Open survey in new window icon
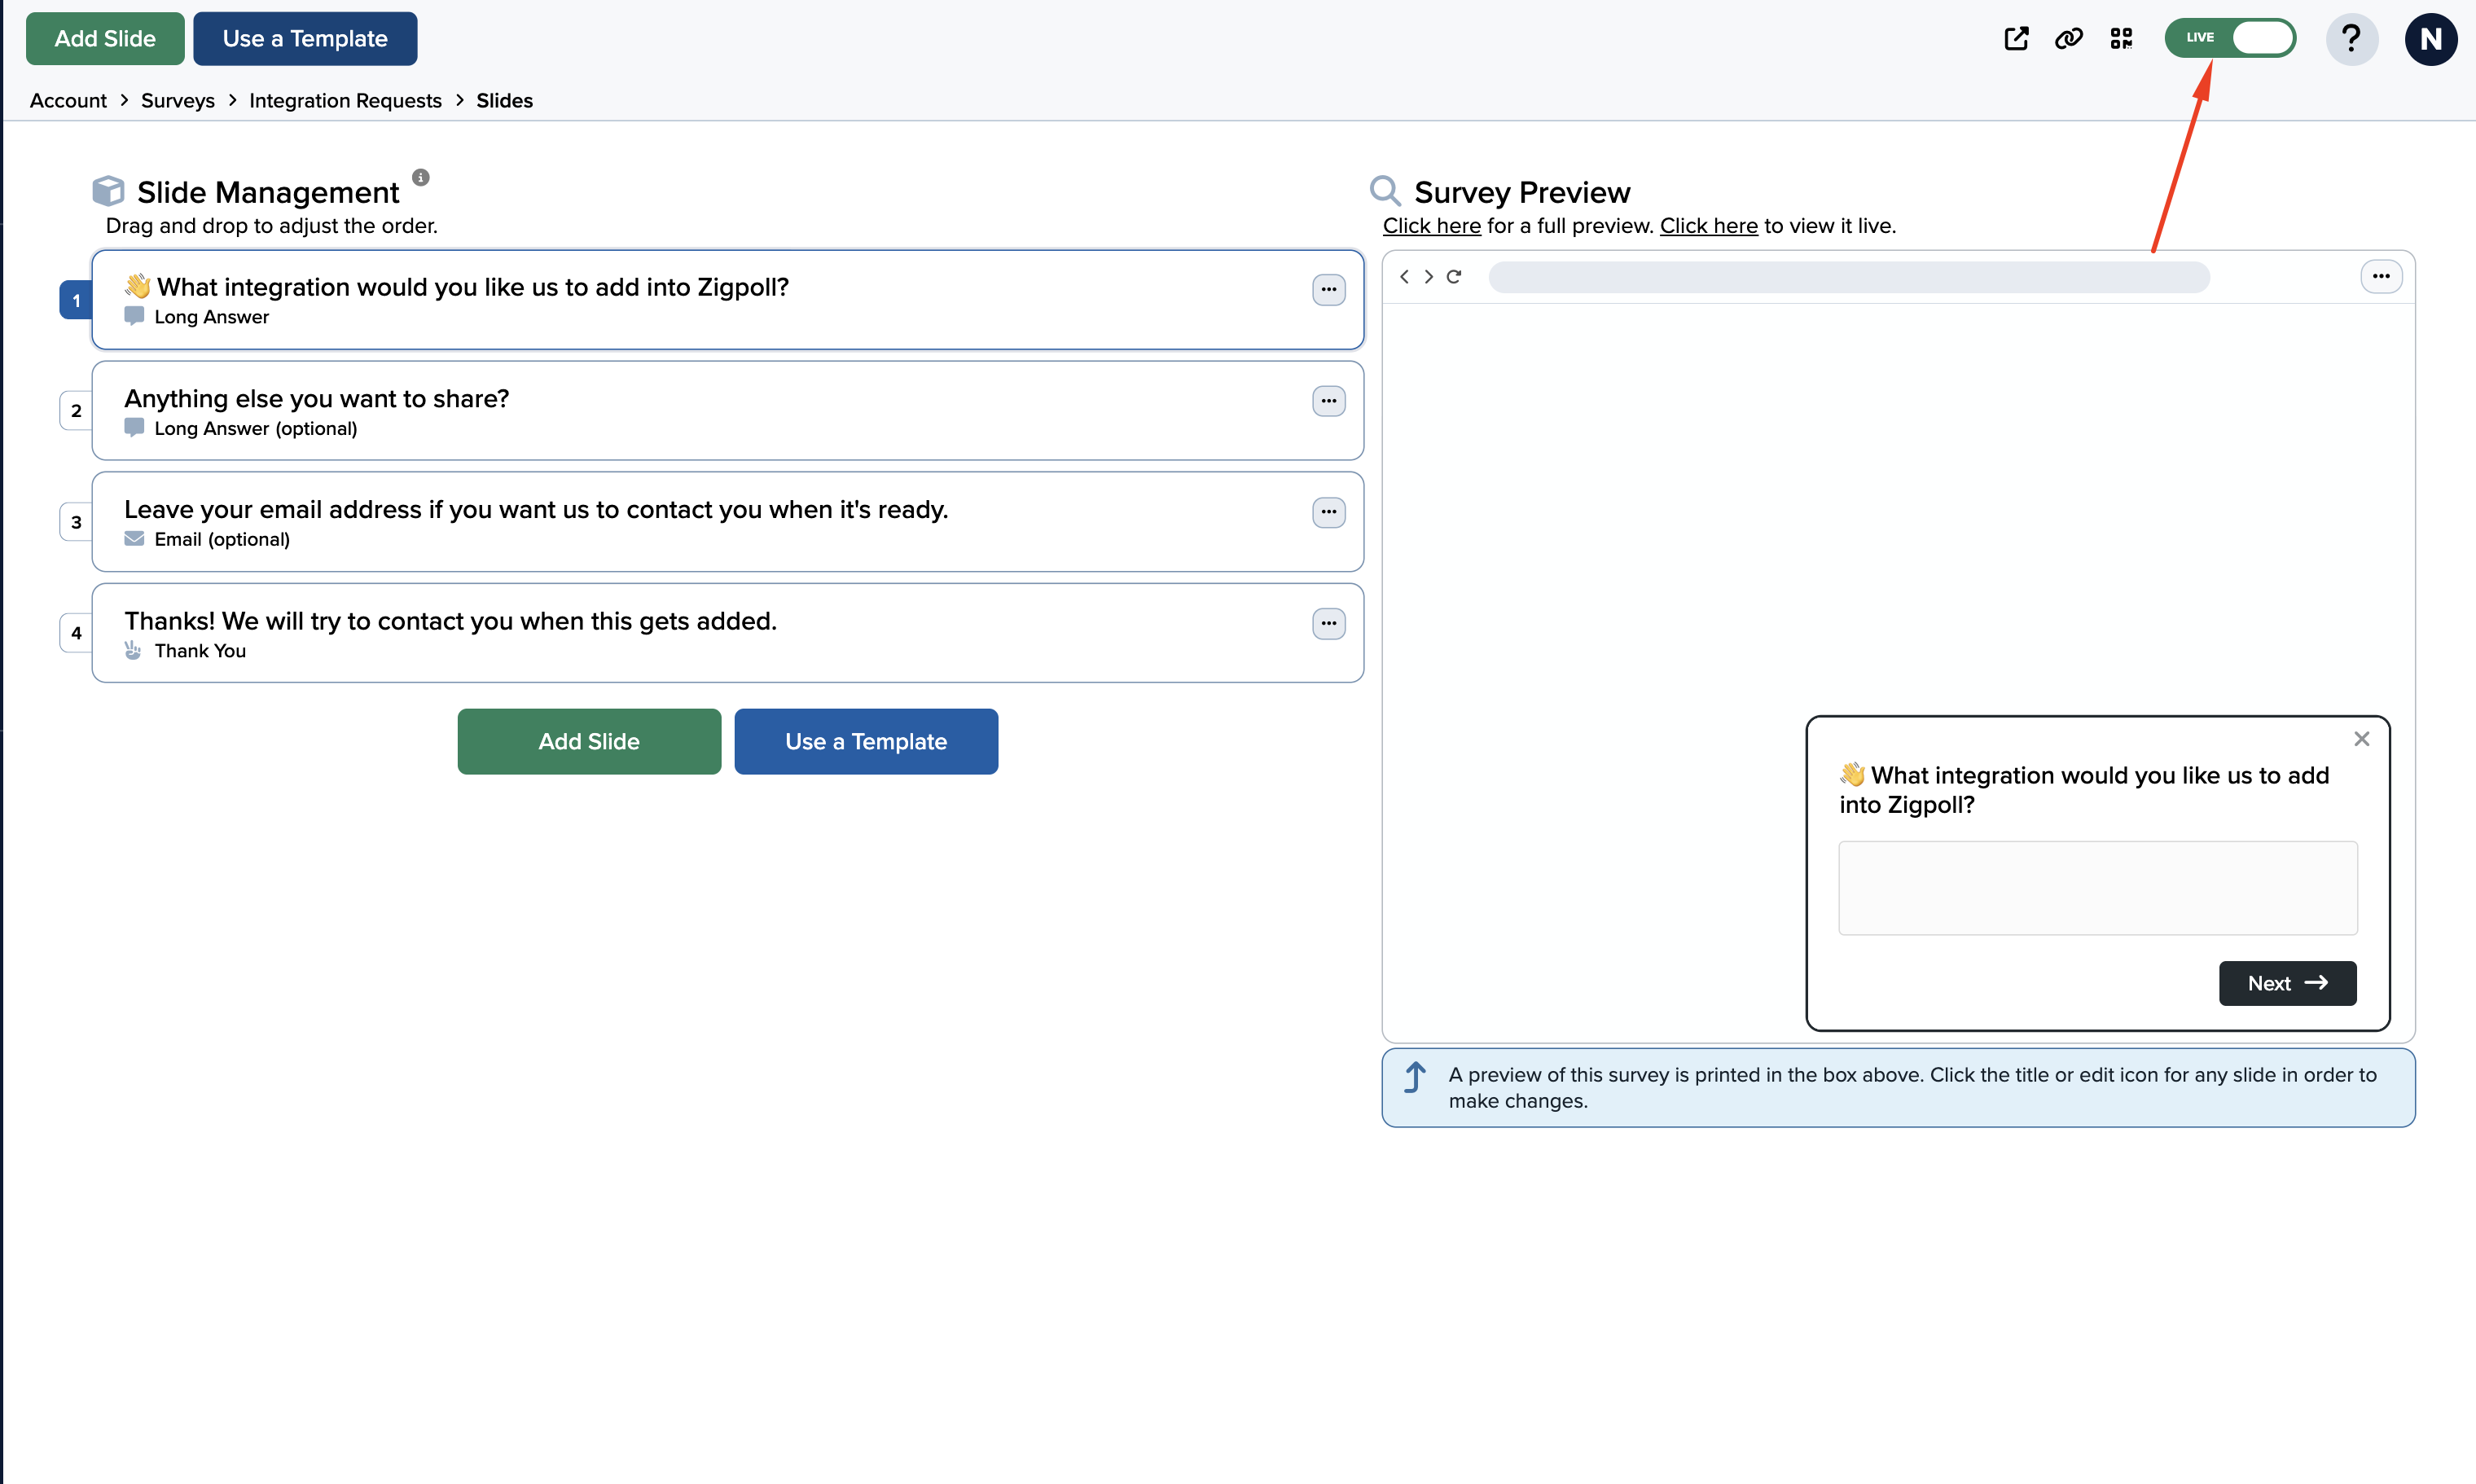The height and width of the screenshot is (1484, 2476). coord(2016,38)
